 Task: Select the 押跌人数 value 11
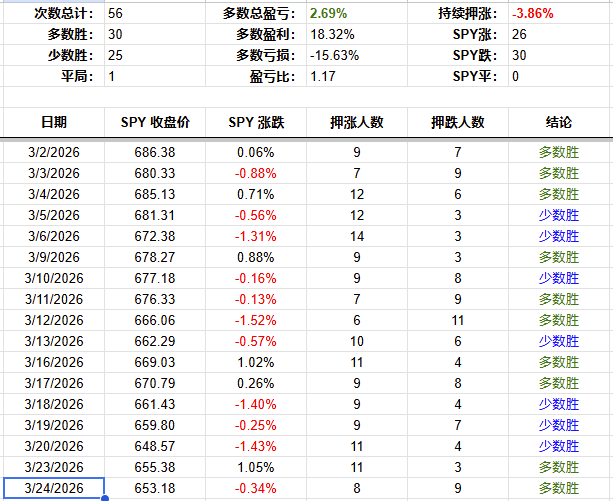point(458,320)
